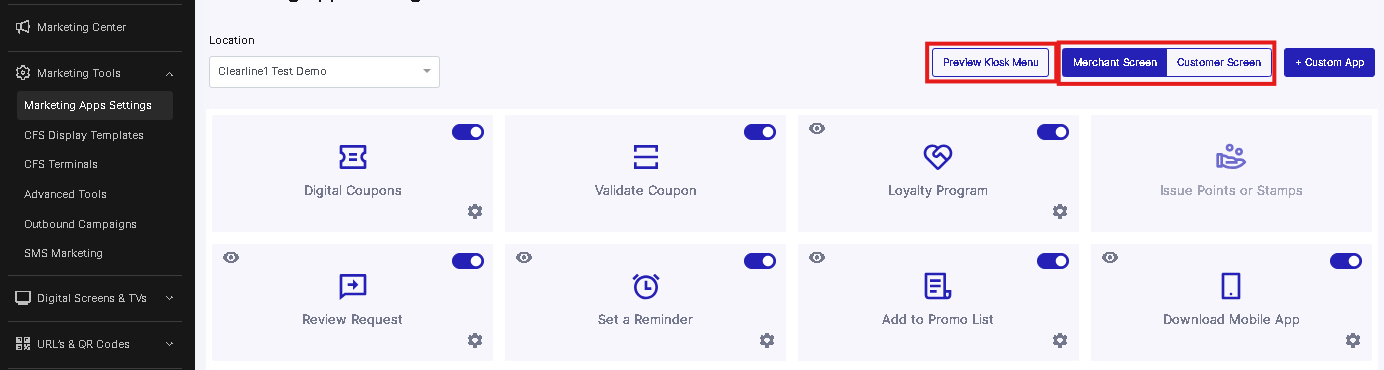Click the Loyalty Program heart icon
1384x370 pixels.
(x=937, y=156)
